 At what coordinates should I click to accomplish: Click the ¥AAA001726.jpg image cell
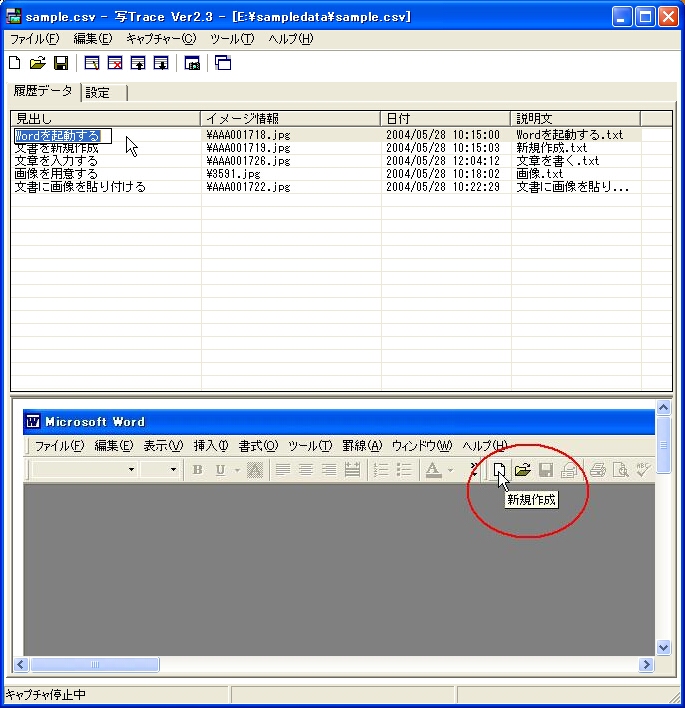point(248,161)
